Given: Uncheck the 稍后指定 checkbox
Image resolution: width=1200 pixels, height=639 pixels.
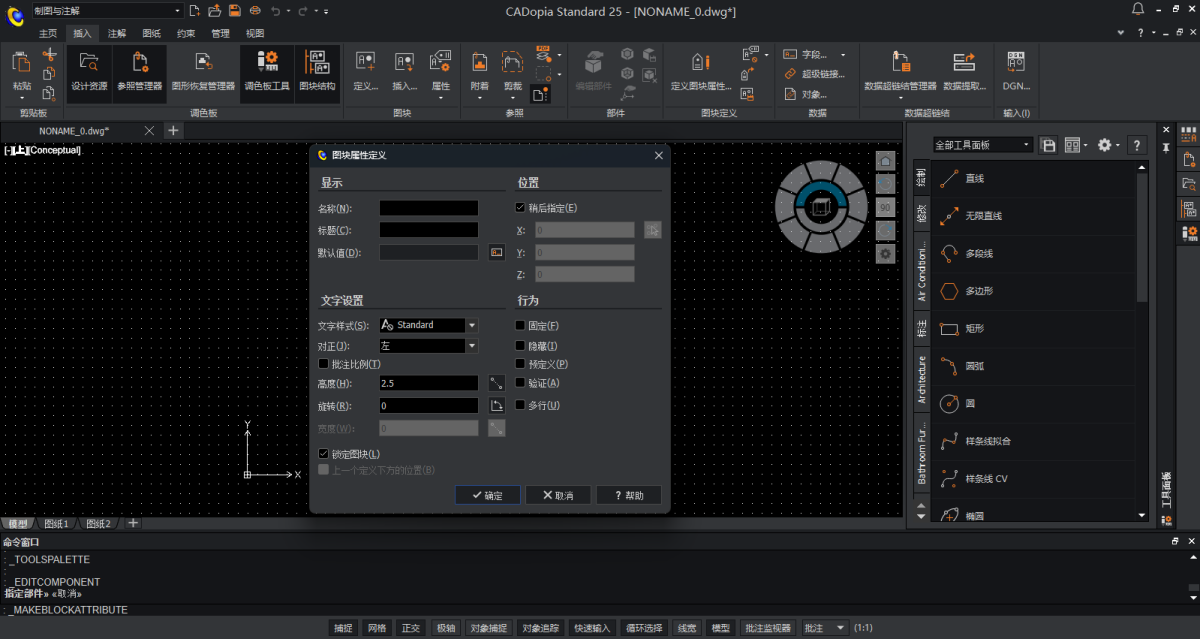Looking at the screenshot, I should (520, 208).
